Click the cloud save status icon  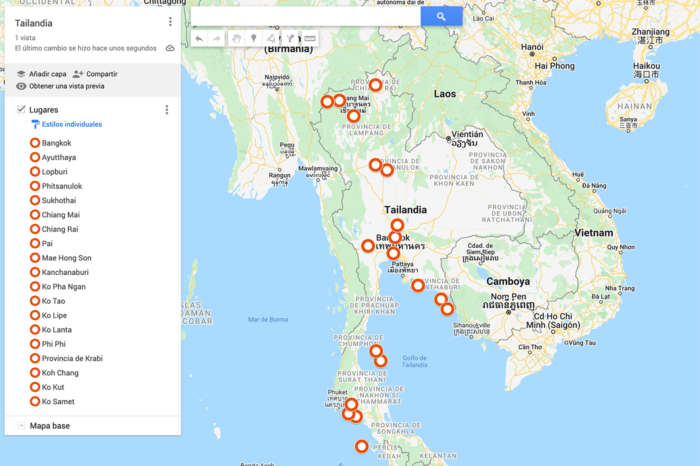point(170,48)
